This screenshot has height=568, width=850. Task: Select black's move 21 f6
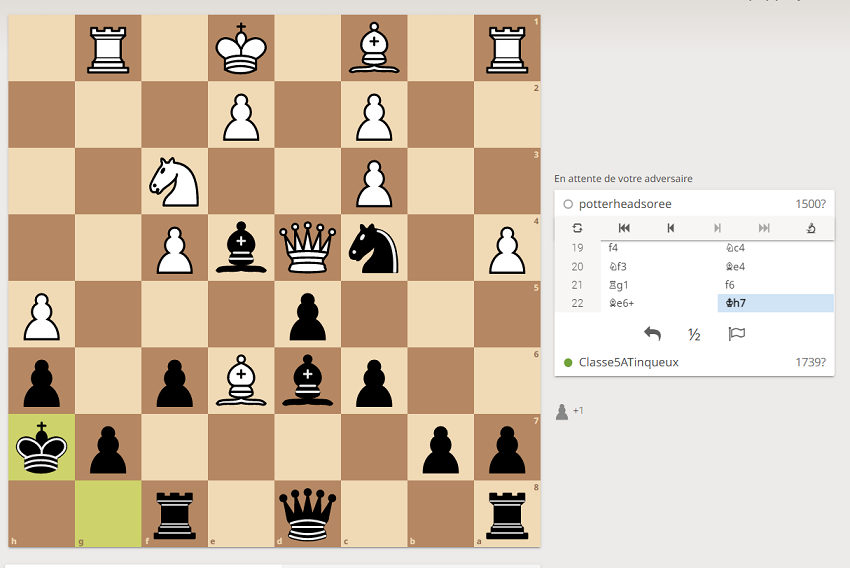[776, 285]
